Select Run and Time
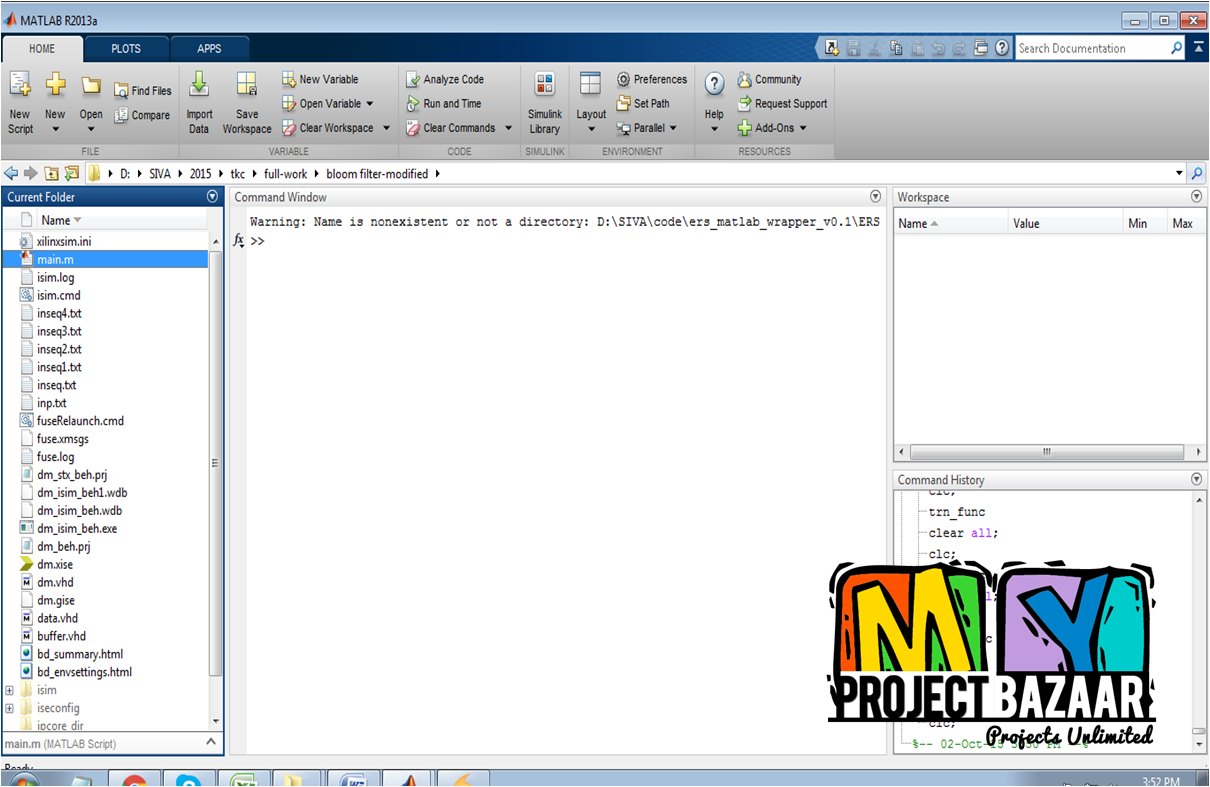This screenshot has height=787, width=1210. pos(444,104)
